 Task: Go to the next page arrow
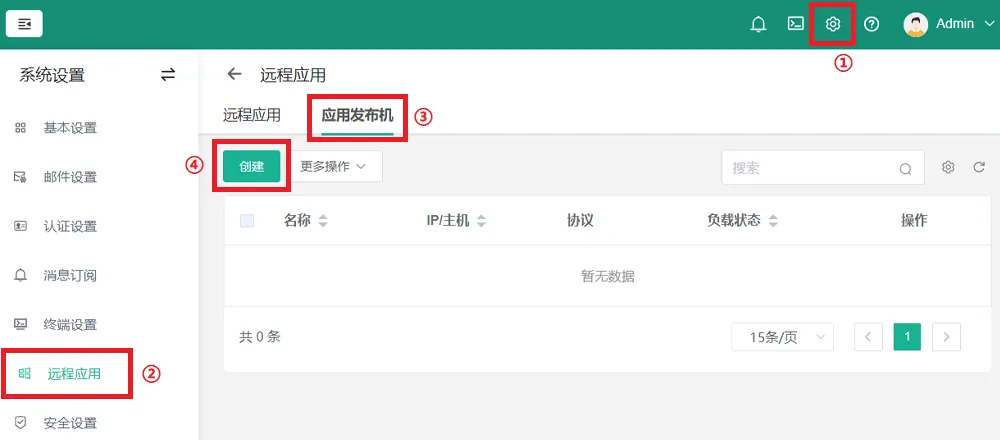pyautogui.click(x=946, y=337)
